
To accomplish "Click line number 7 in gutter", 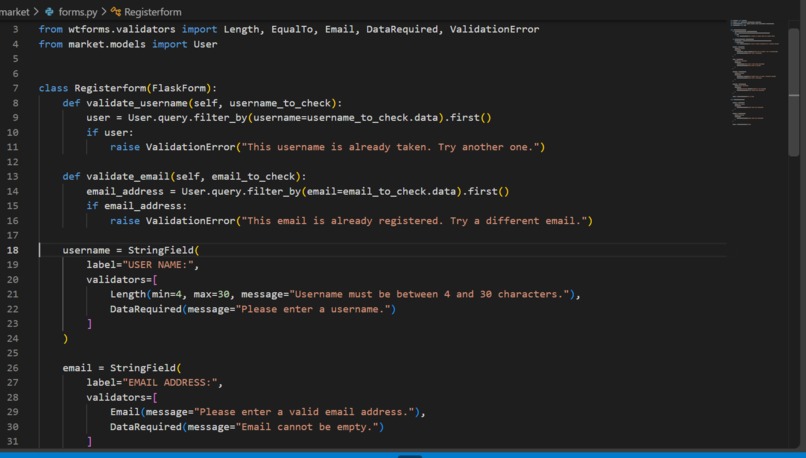I will [x=15, y=88].
